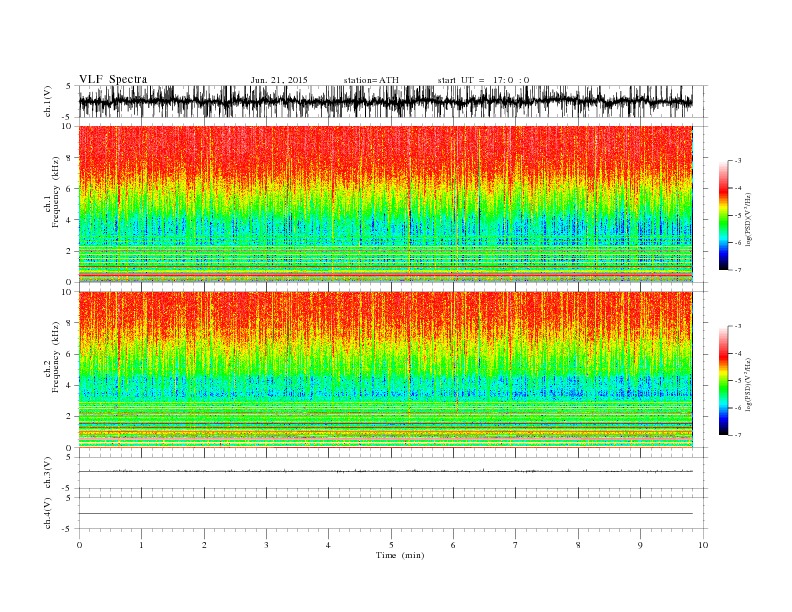Click the 6 tick label on Time axis
The width and height of the screenshot is (792, 612).
click(x=453, y=545)
